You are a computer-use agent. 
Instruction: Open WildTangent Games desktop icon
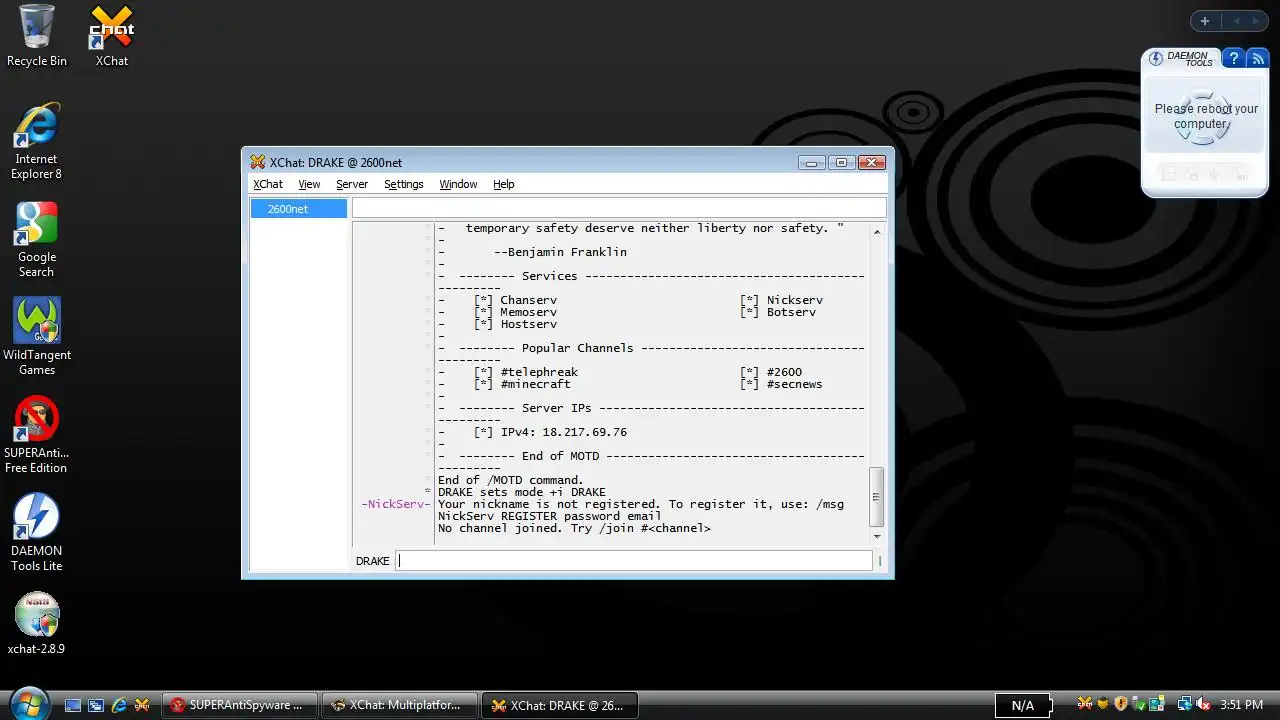pyautogui.click(x=37, y=337)
